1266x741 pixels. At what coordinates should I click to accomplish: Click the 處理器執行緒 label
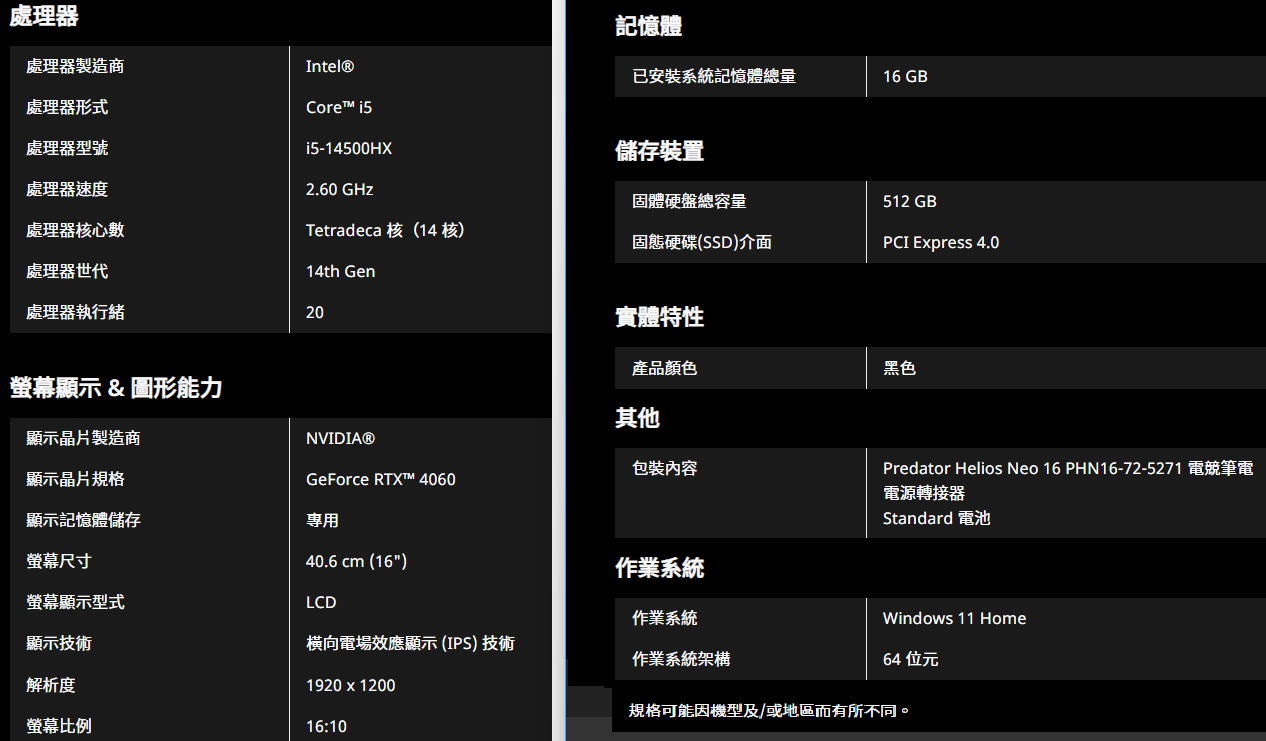(75, 312)
